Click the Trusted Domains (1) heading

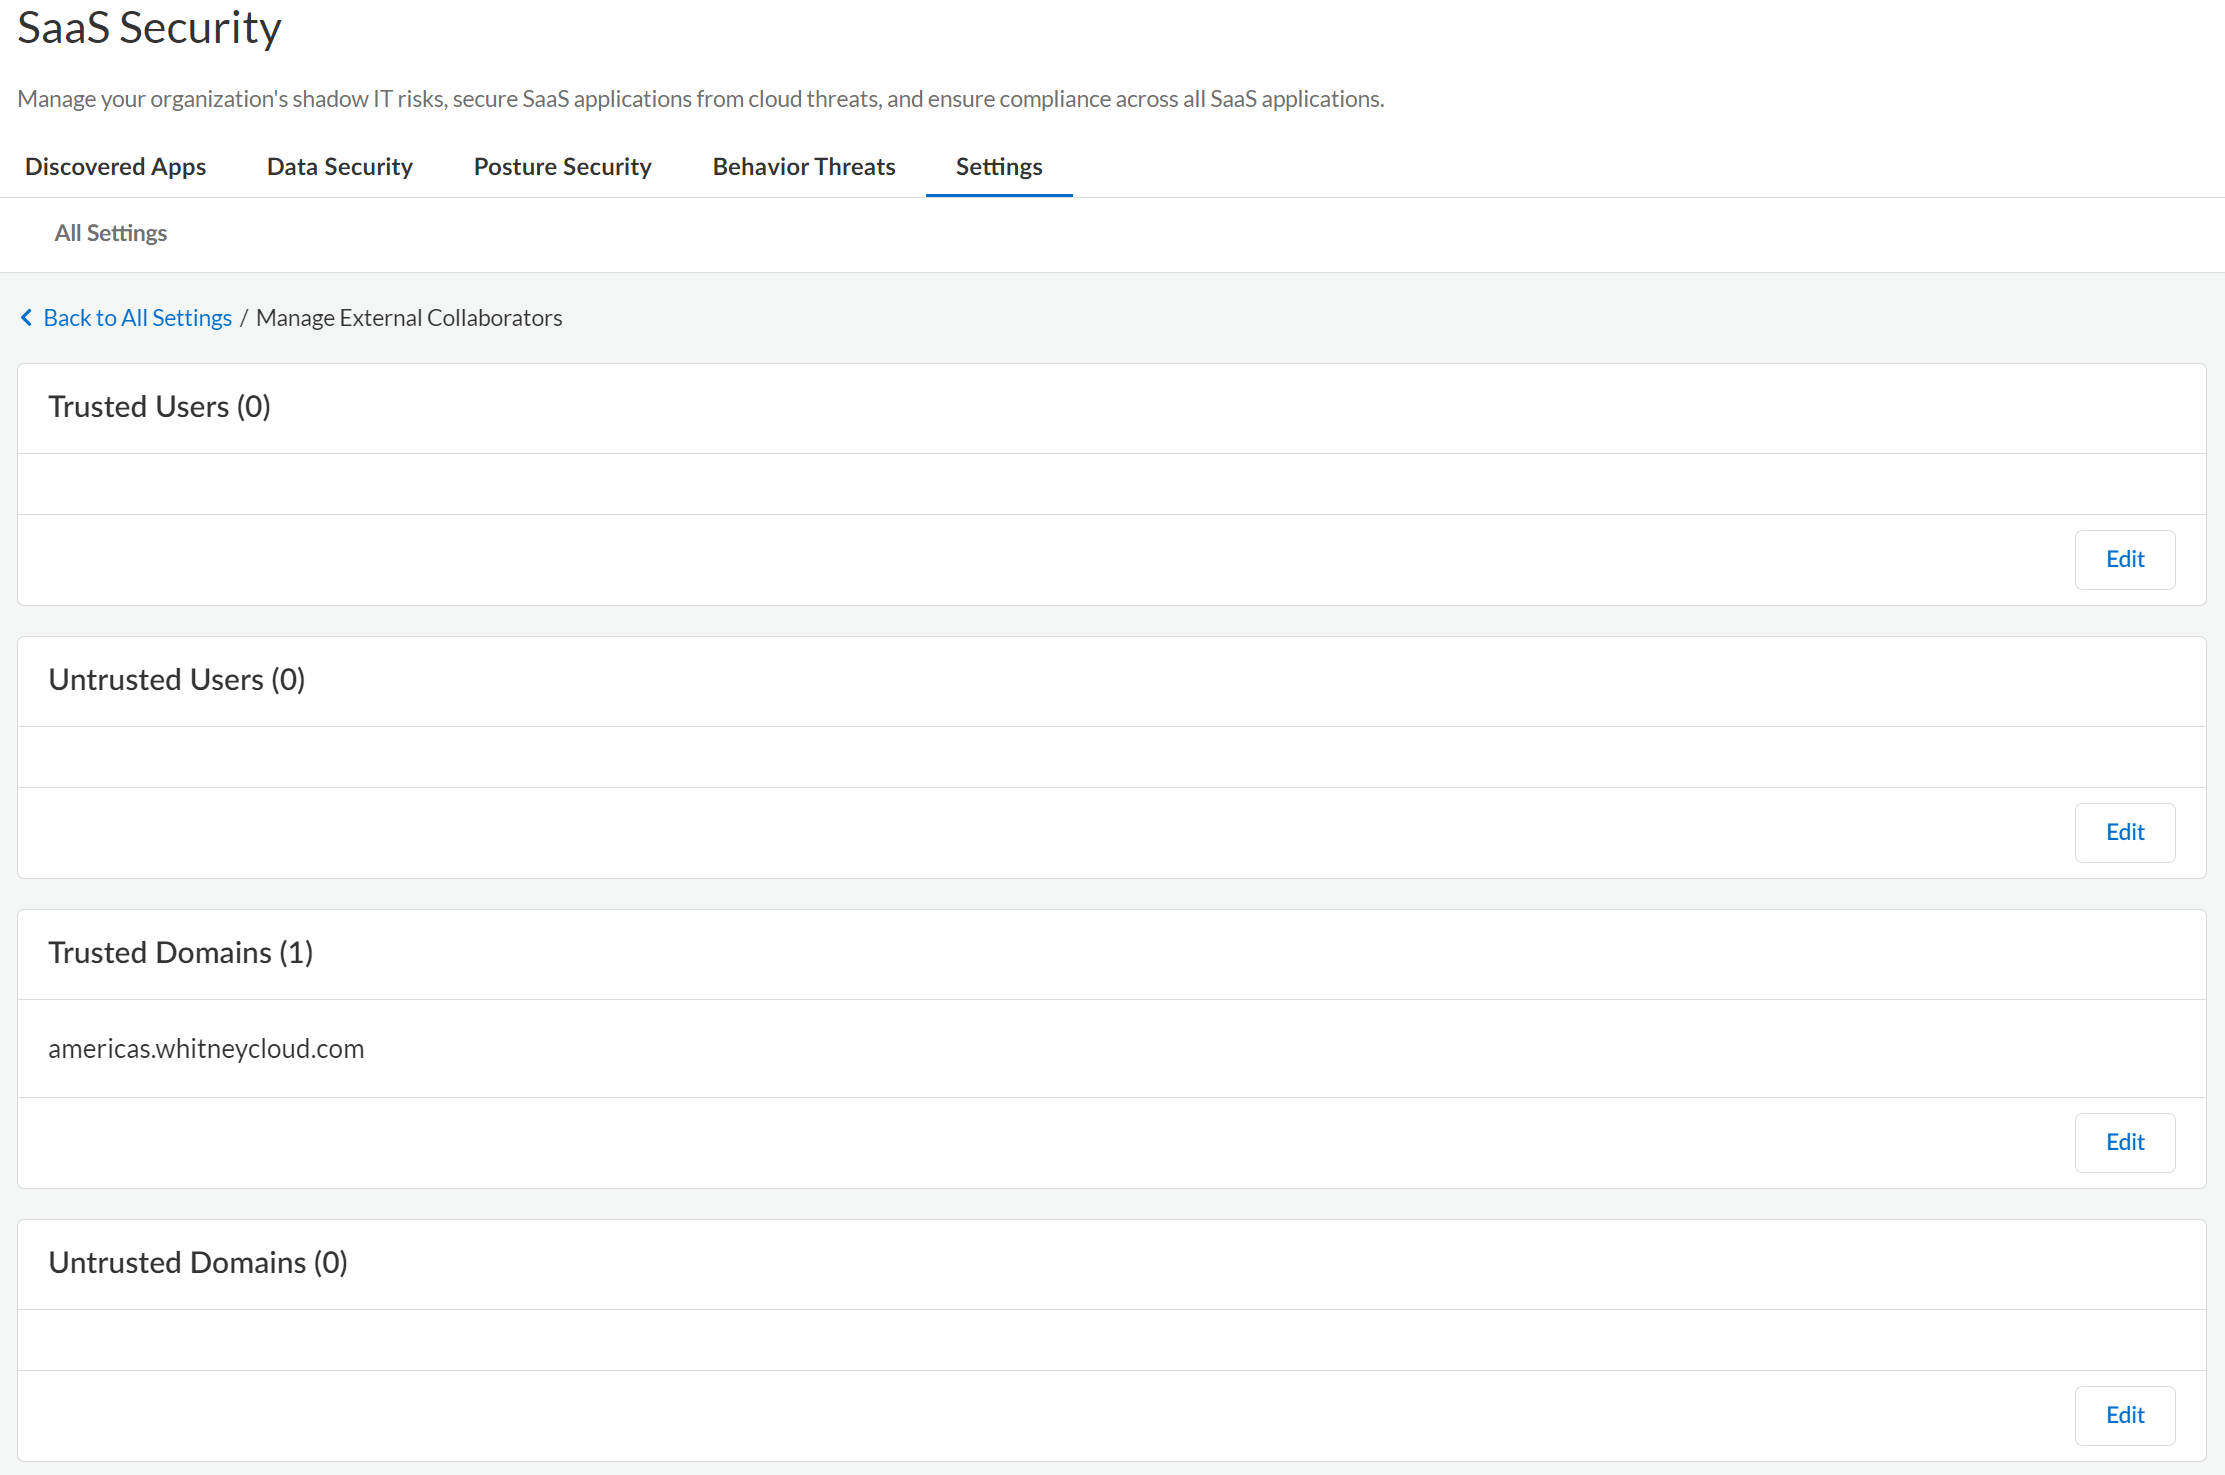click(x=180, y=953)
